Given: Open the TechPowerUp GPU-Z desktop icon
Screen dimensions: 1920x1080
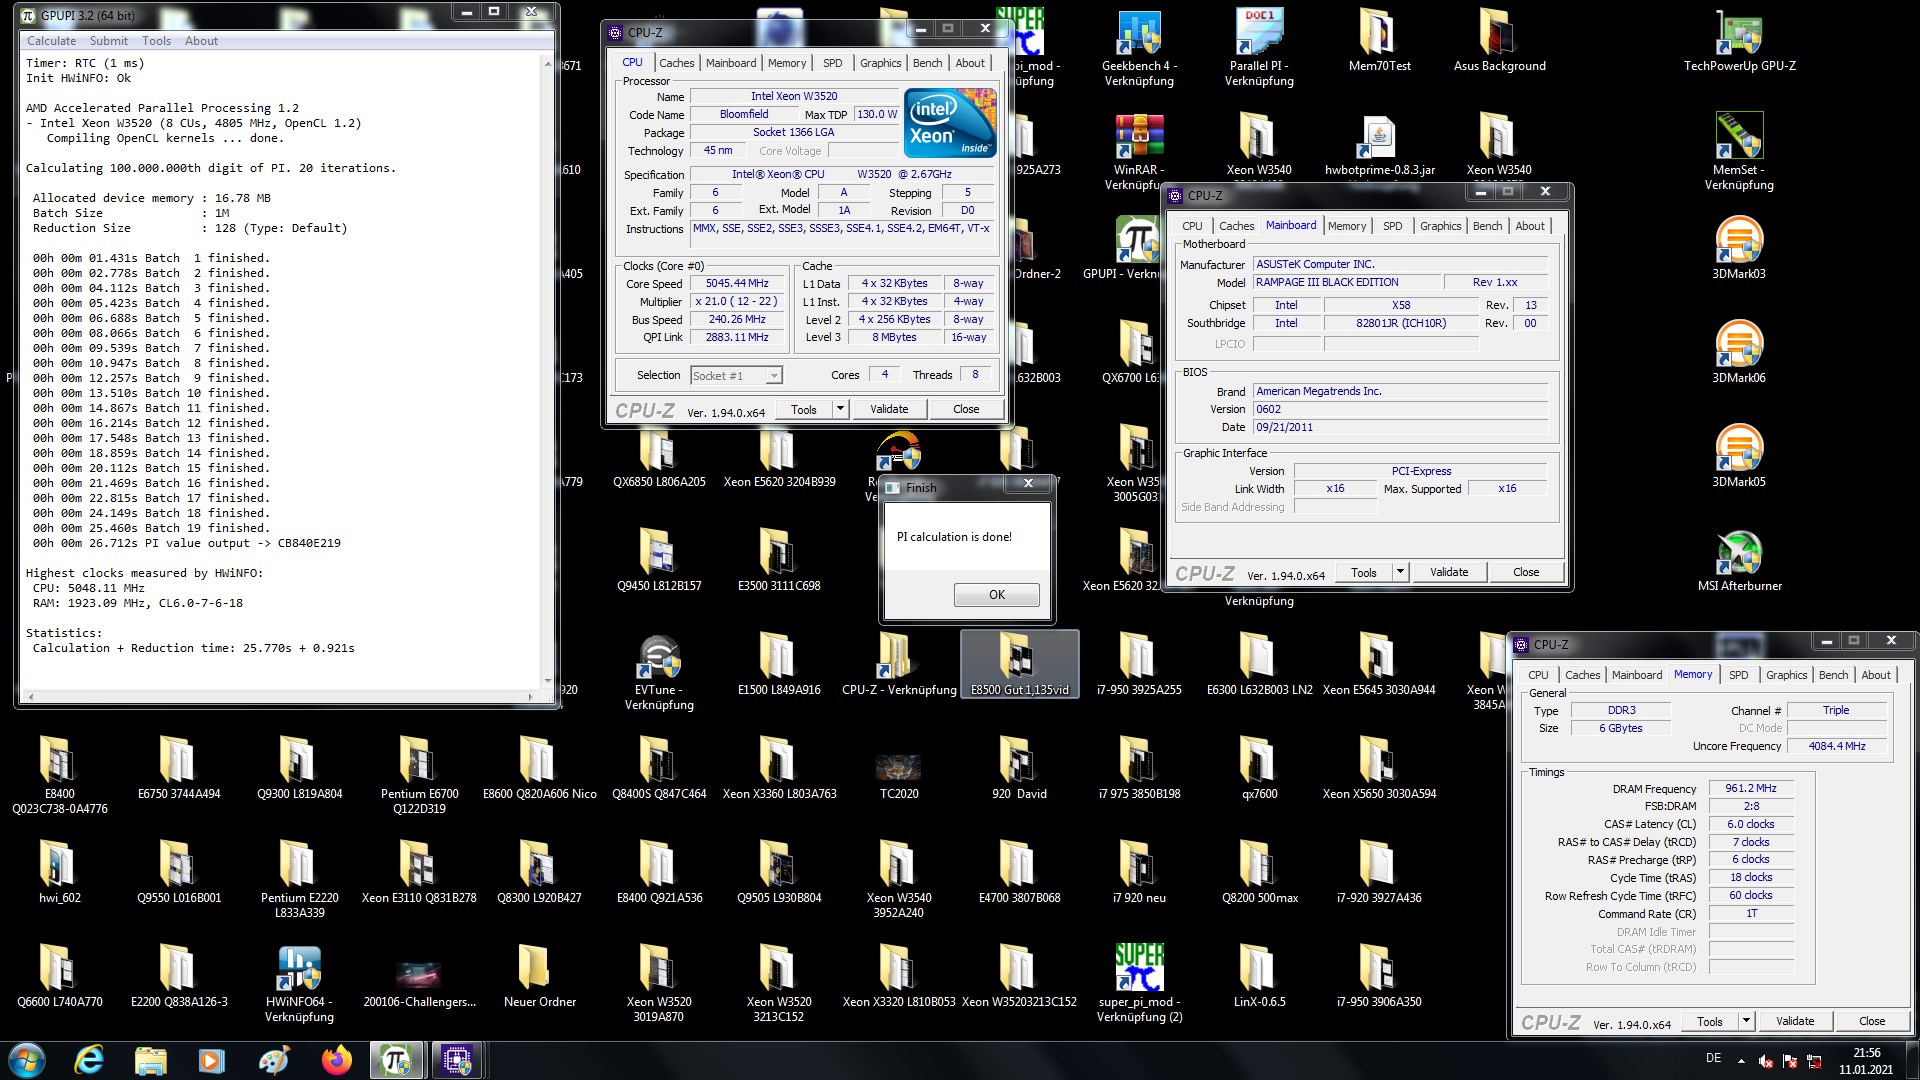Looking at the screenshot, I should (1739, 42).
